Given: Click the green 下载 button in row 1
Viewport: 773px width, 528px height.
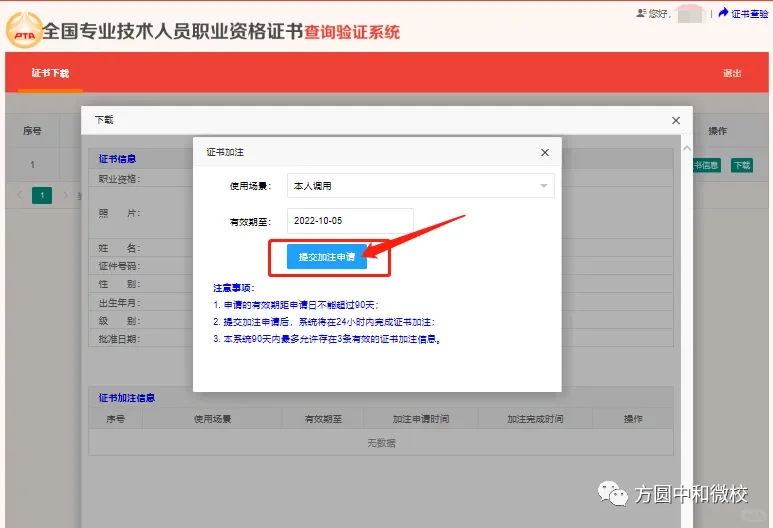Looking at the screenshot, I should tap(742, 165).
